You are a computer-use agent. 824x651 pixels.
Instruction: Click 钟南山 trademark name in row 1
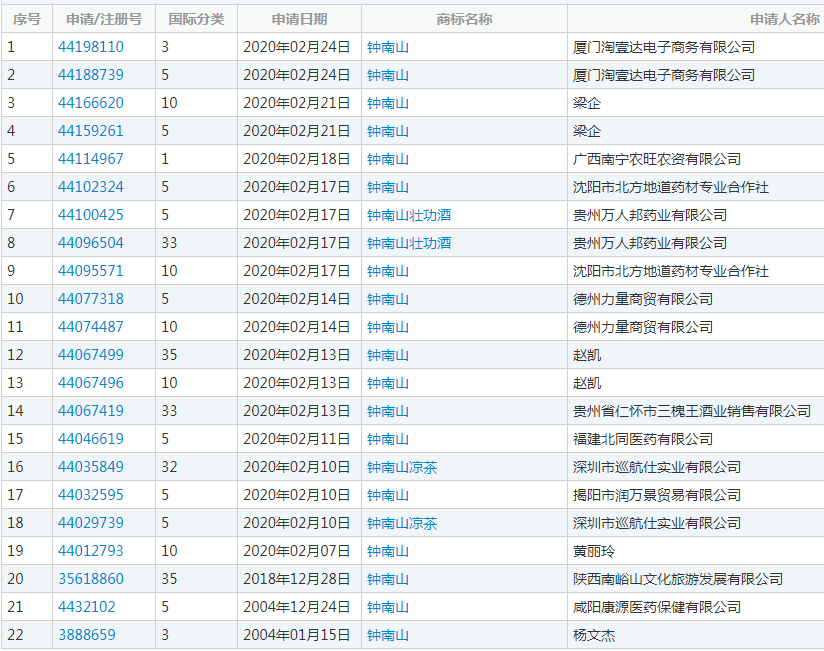[387, 47]
